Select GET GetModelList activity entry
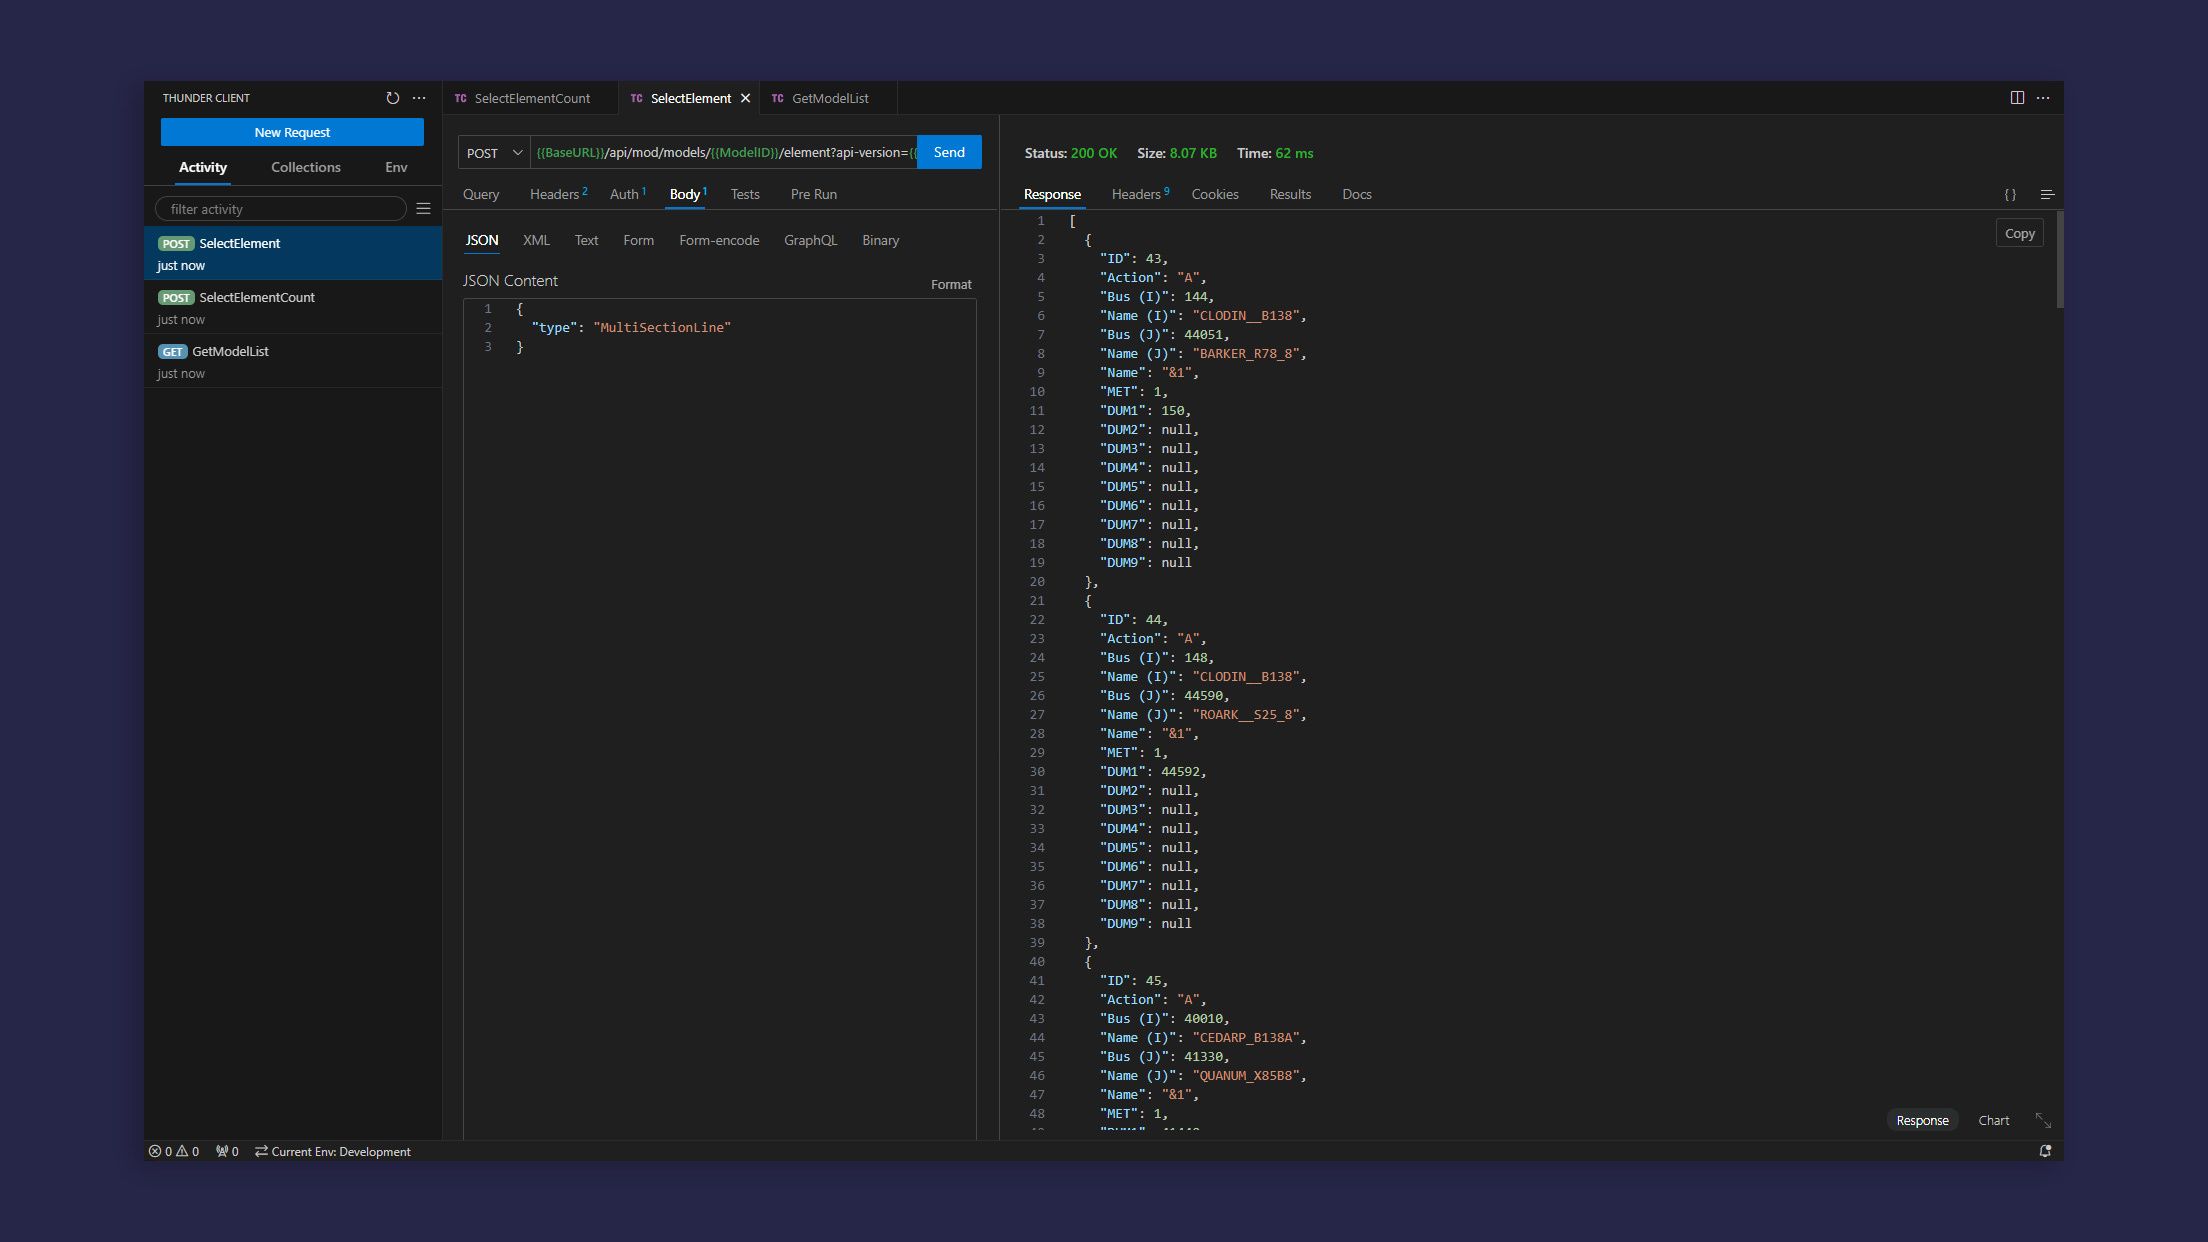Screen dimensions: 2208x1242 [x=293, y=361]
